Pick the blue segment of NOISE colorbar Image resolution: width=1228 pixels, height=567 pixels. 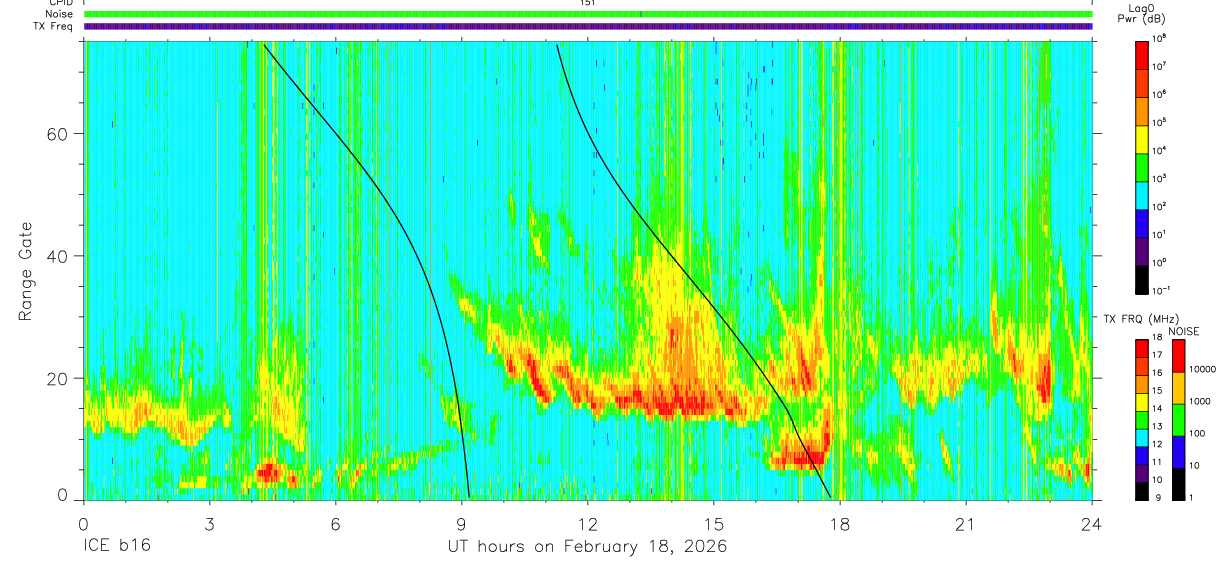coord(1179,450)
